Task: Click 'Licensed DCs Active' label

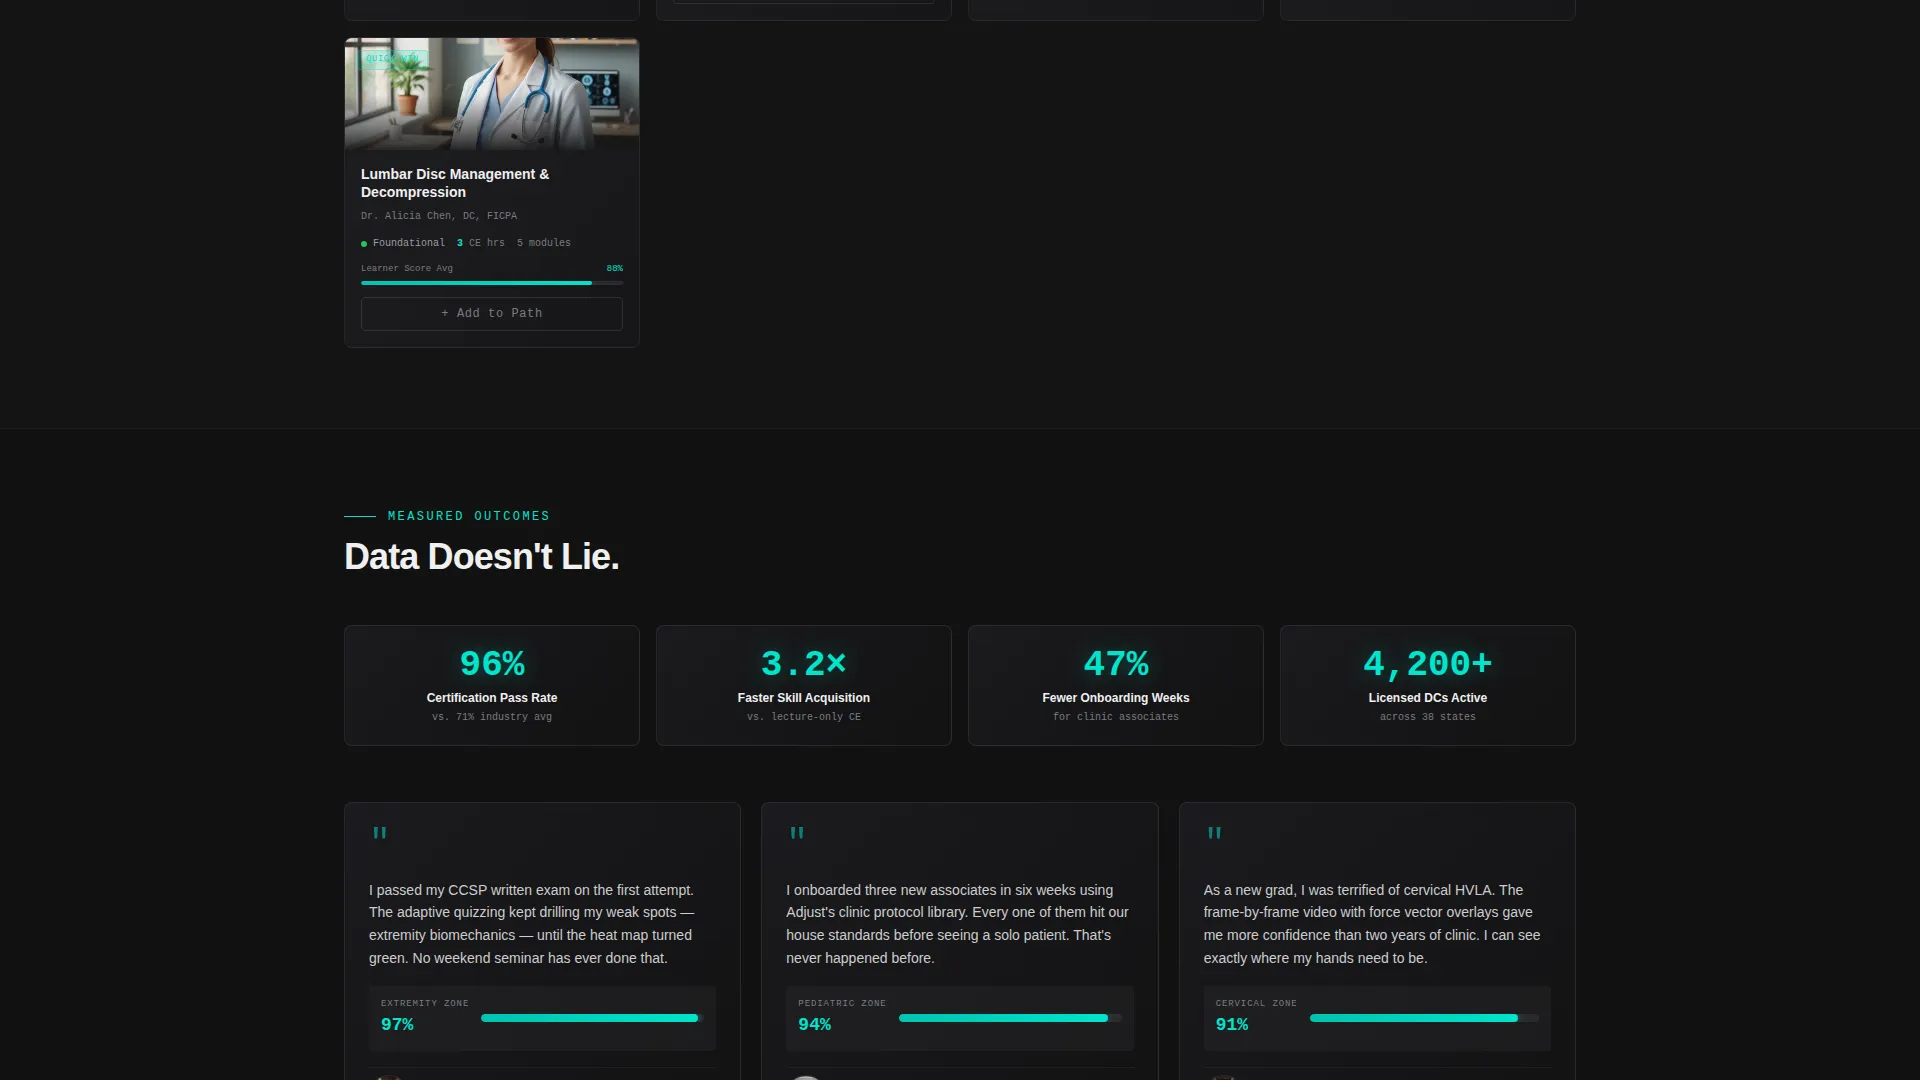Action: [1428, 698]
